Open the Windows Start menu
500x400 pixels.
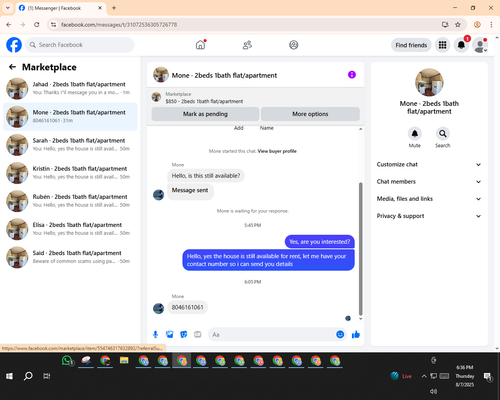coord(9,376)
